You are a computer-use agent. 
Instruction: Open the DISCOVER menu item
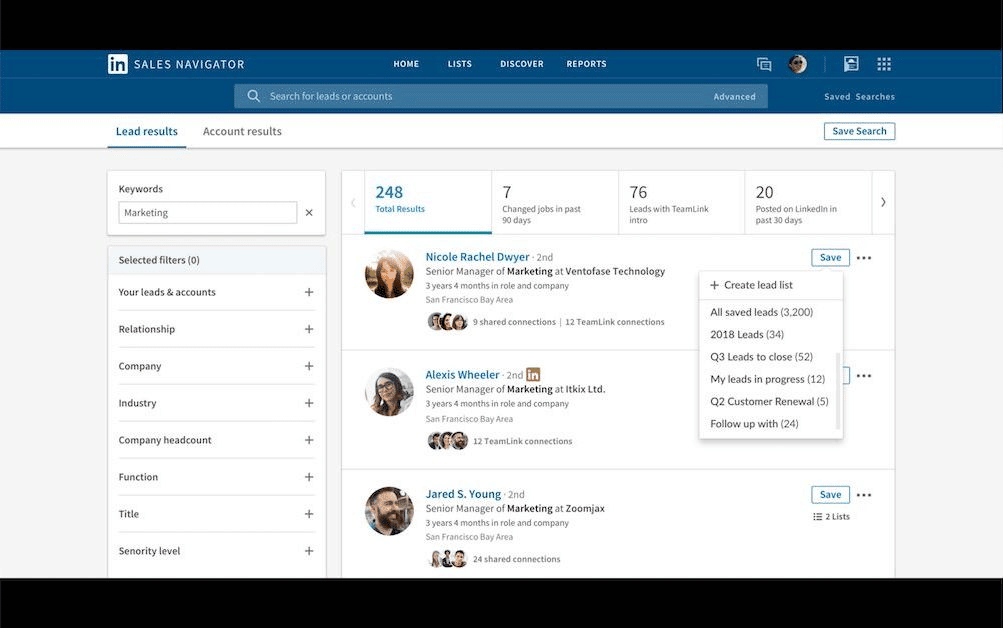coord(522,64)
